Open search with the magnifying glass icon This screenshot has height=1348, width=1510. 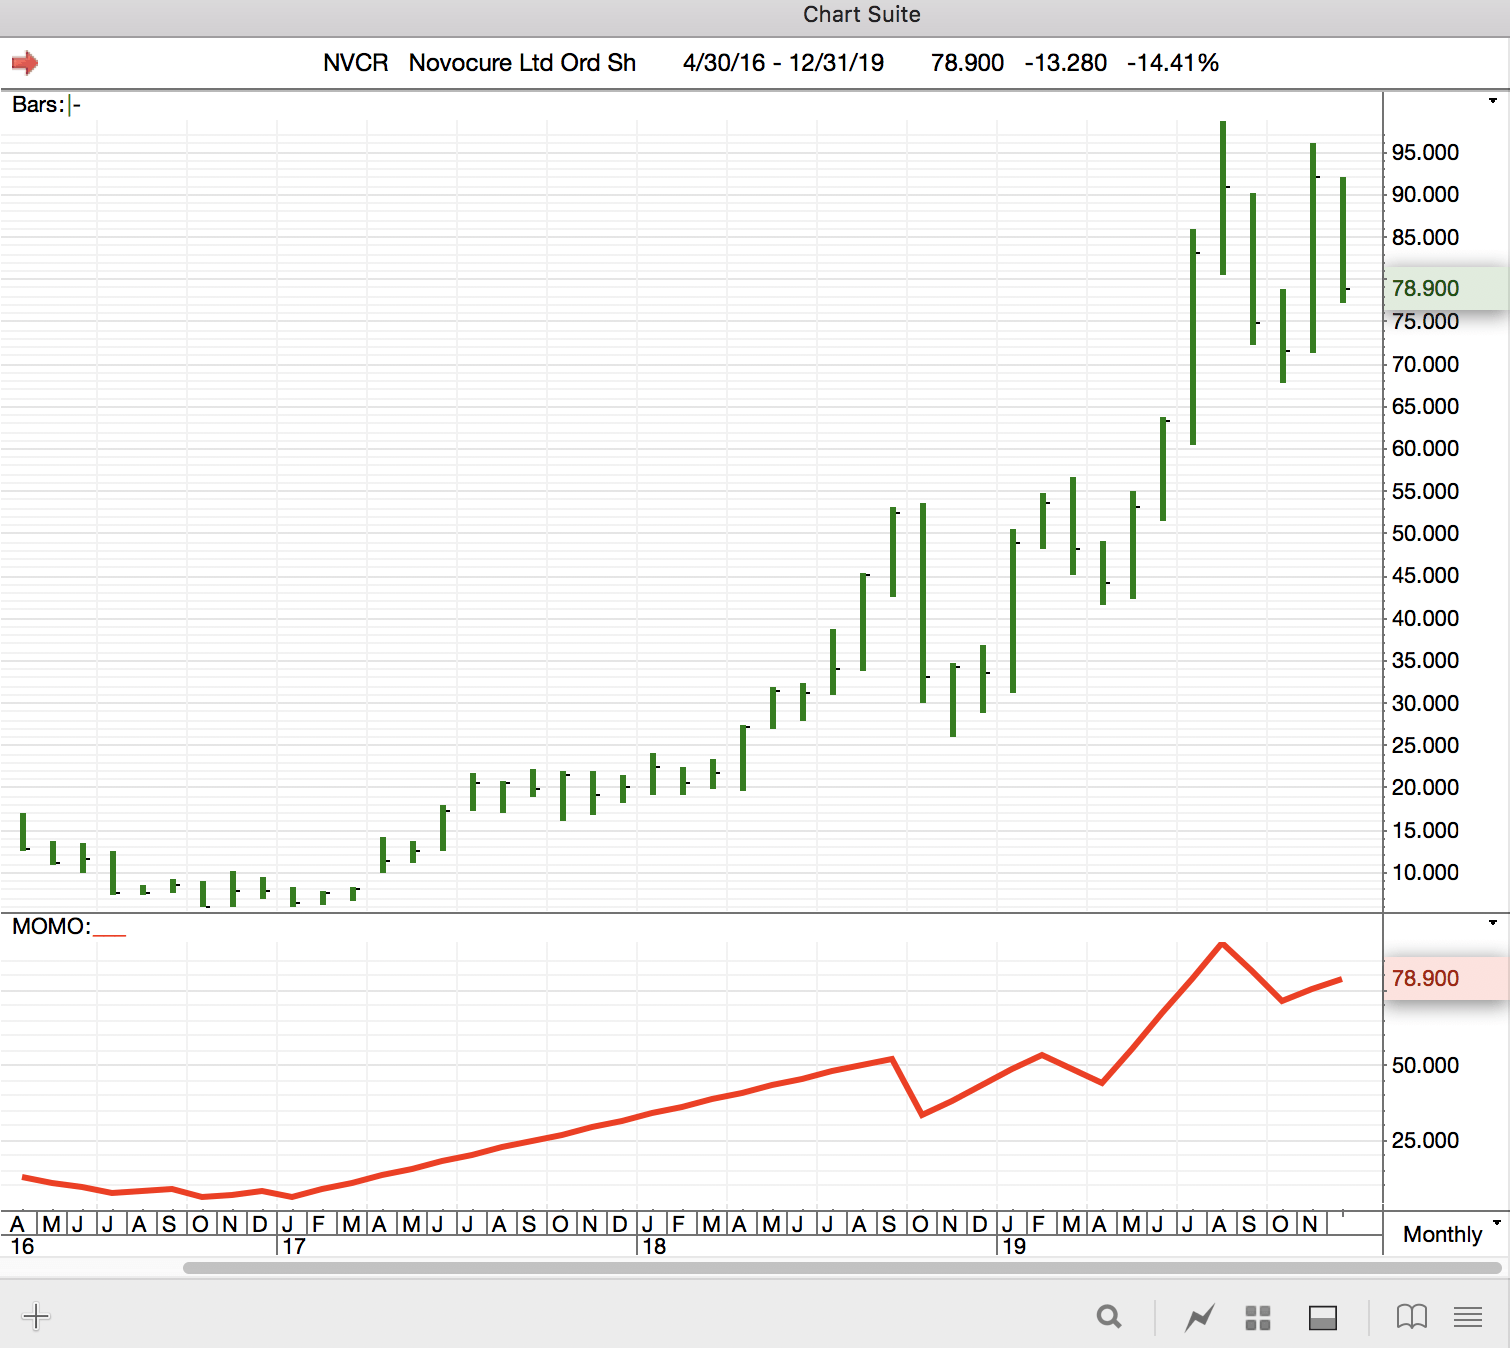(x=1109, y=1317)
